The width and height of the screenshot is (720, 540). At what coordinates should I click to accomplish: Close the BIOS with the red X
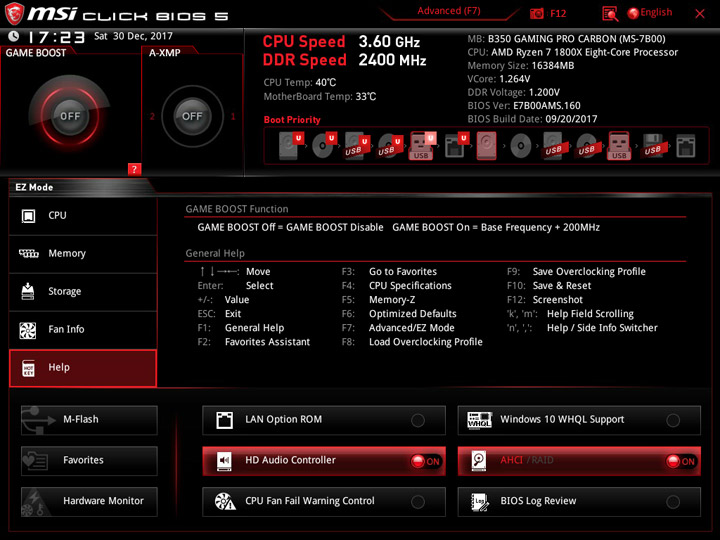tap(700, 14)
